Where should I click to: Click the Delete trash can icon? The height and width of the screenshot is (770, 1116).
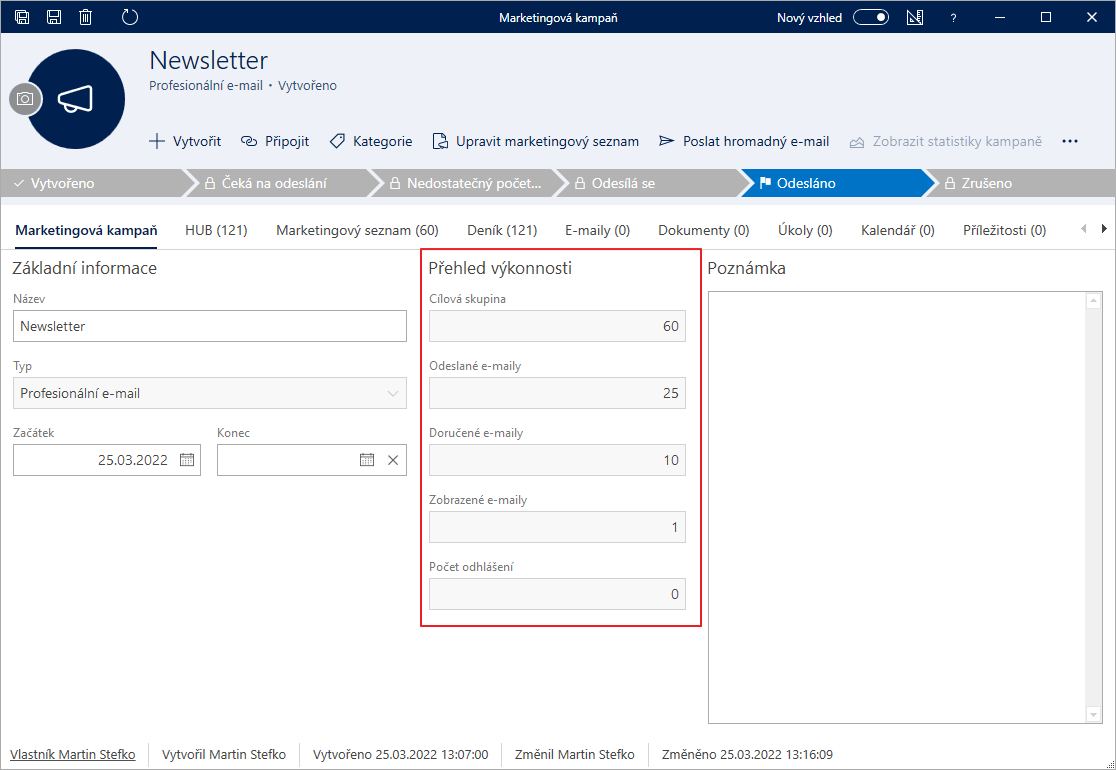pos(85,17)
